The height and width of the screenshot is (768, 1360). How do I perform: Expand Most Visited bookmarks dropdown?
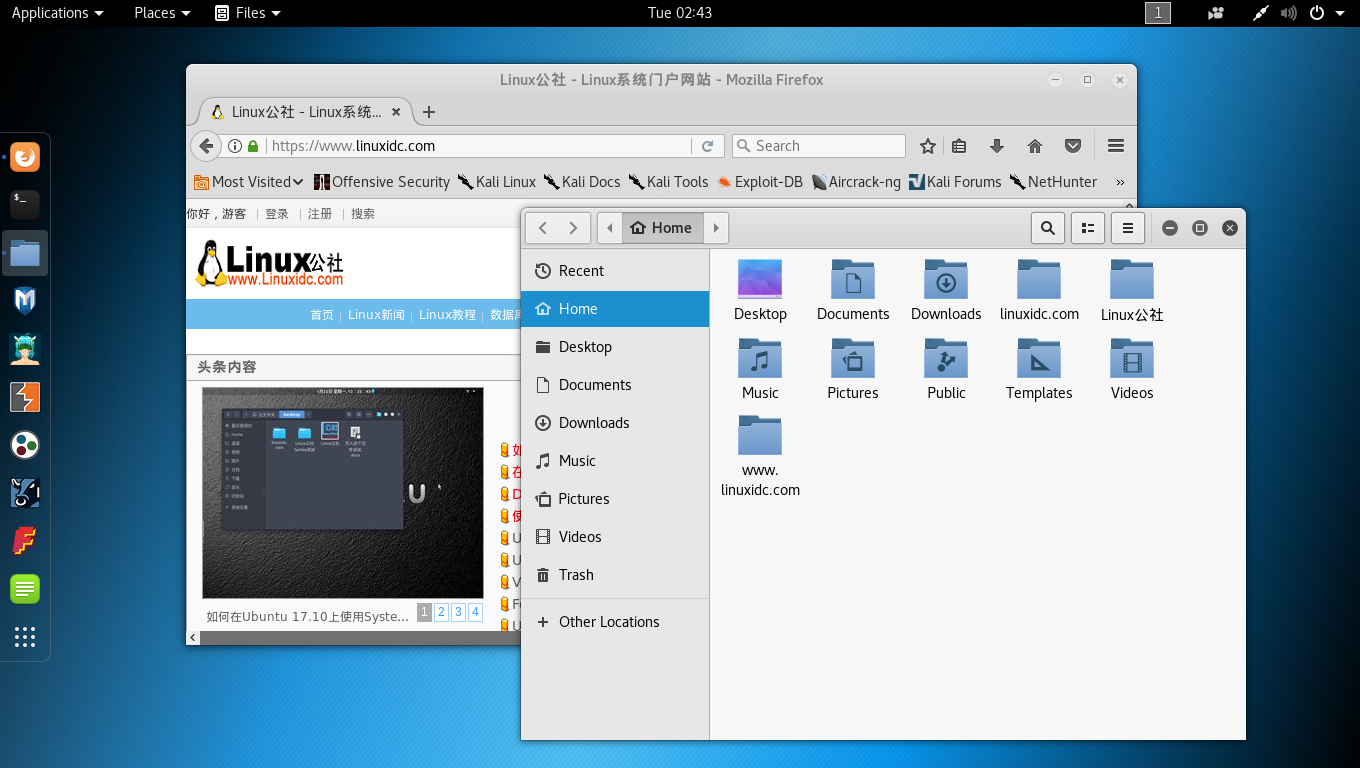tap(249, 182)
